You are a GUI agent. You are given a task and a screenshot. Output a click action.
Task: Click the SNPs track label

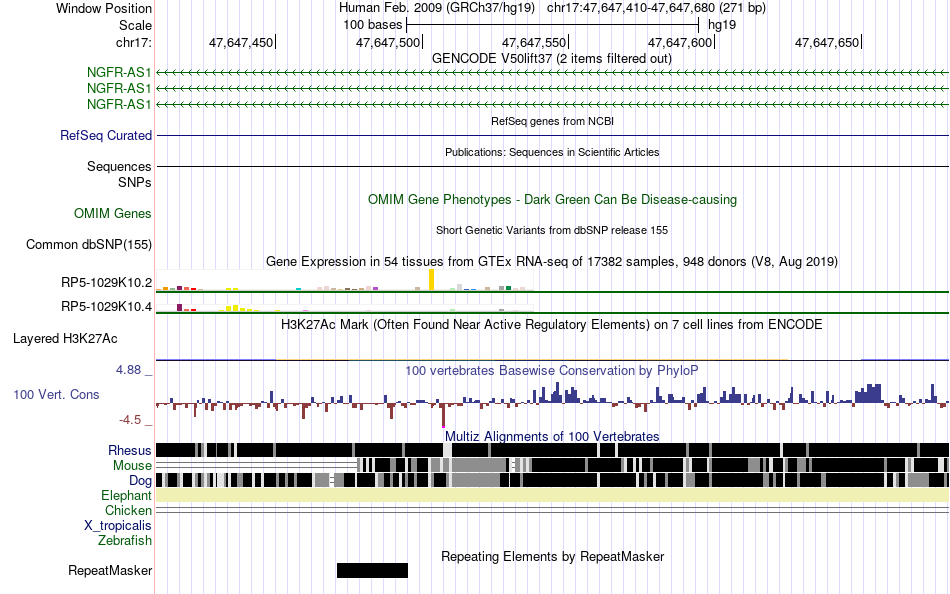(x=135, y=182)
